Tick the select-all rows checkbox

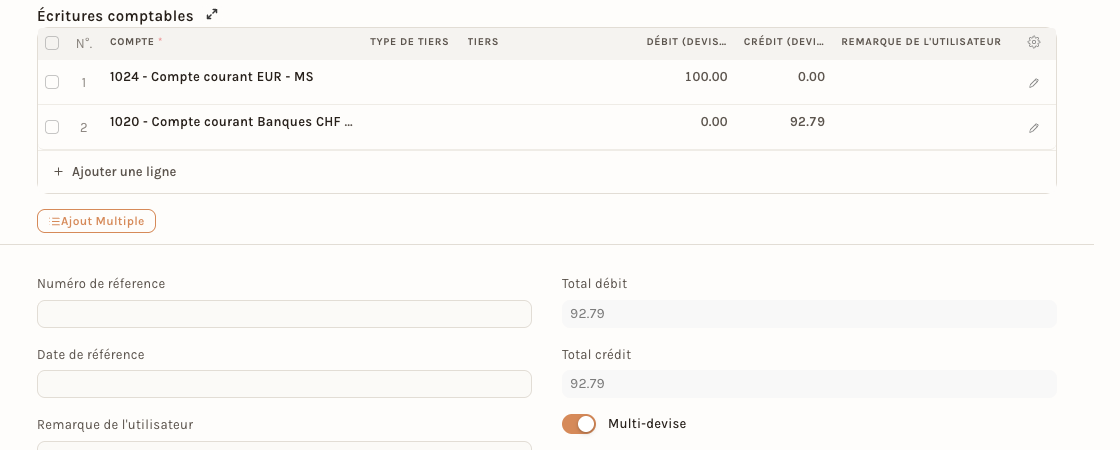pyautogui.click(x=52, y=44)
